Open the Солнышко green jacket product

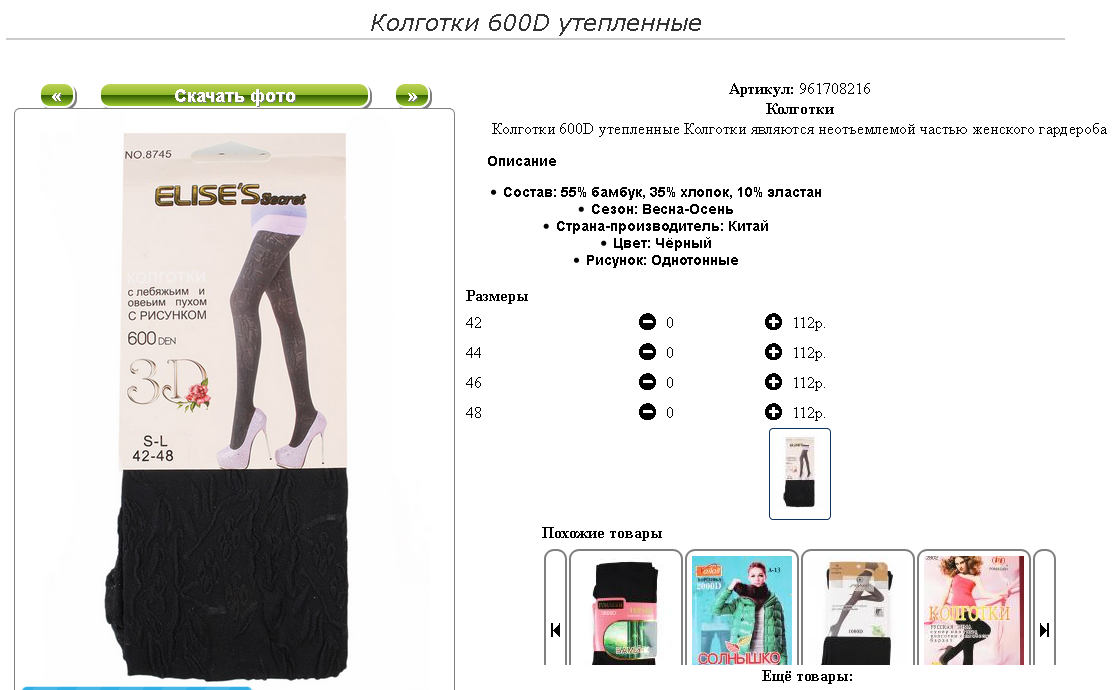(x=742, y=610)
